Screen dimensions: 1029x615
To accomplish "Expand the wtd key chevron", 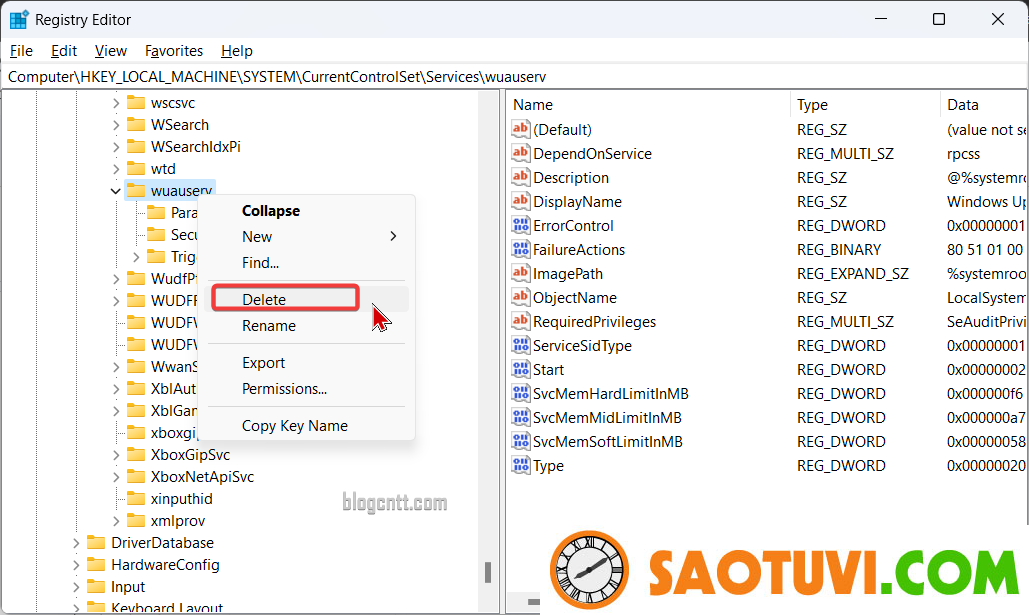I will pos(116,169).
